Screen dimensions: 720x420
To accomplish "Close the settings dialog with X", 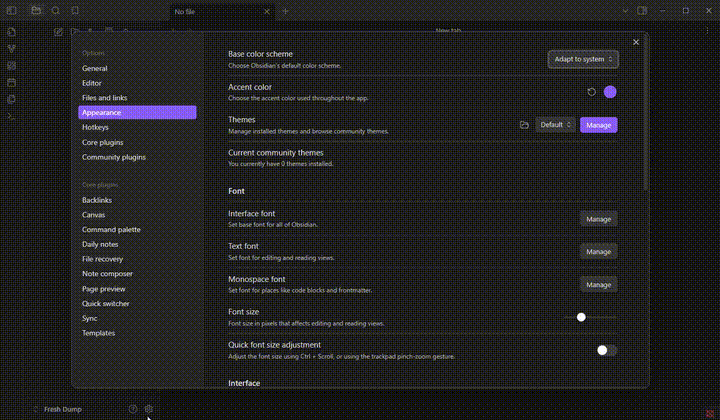I will click(x=636, y=42).
